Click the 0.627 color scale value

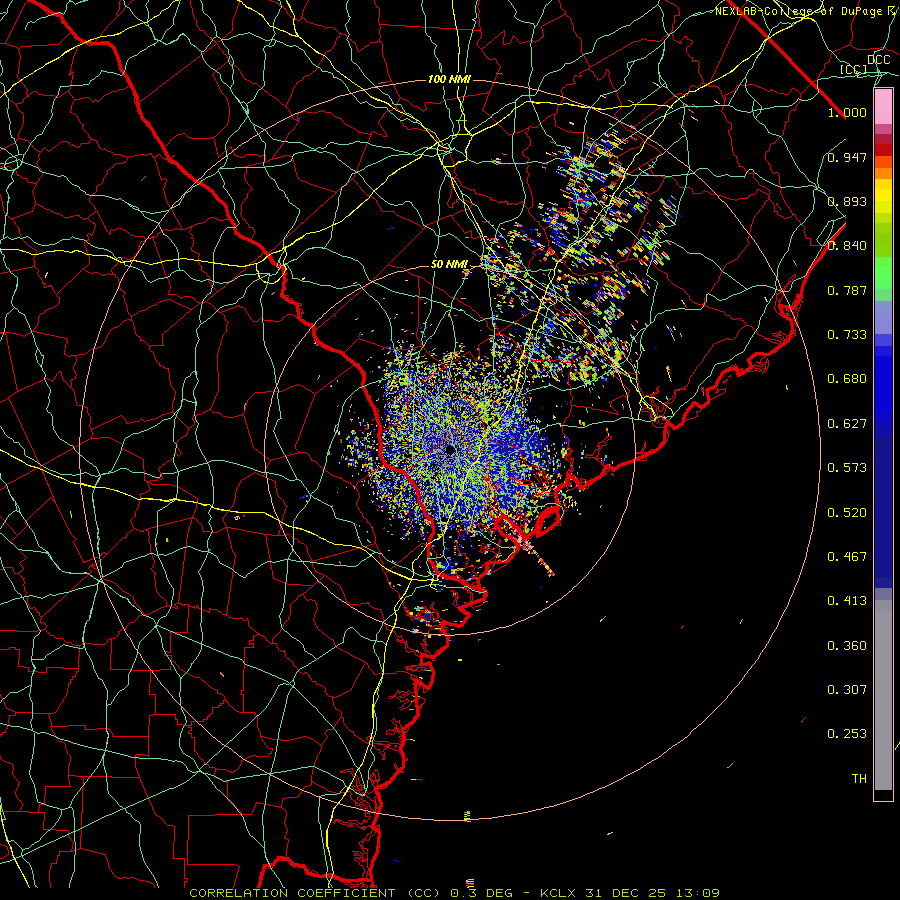tap(847, 424)
